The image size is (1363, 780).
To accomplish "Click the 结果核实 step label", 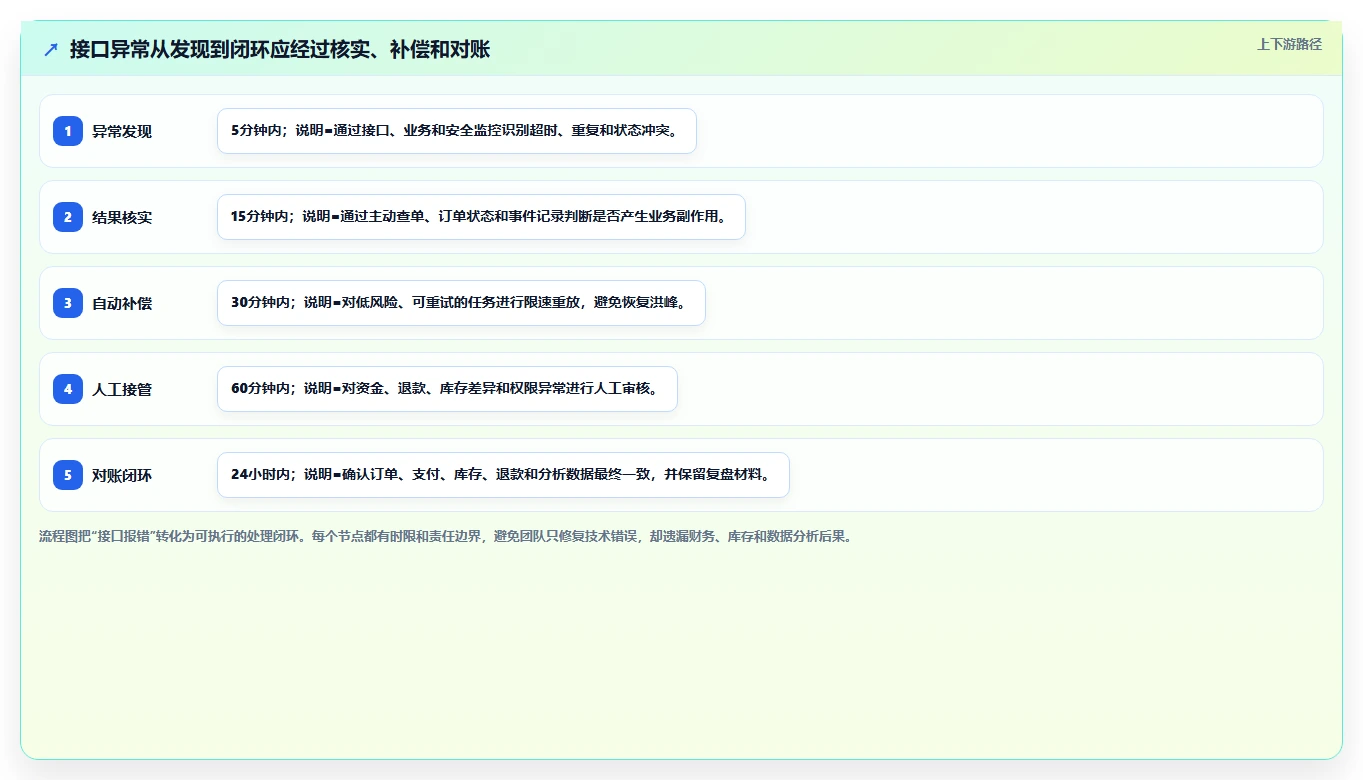I will (x=122, y=217).
